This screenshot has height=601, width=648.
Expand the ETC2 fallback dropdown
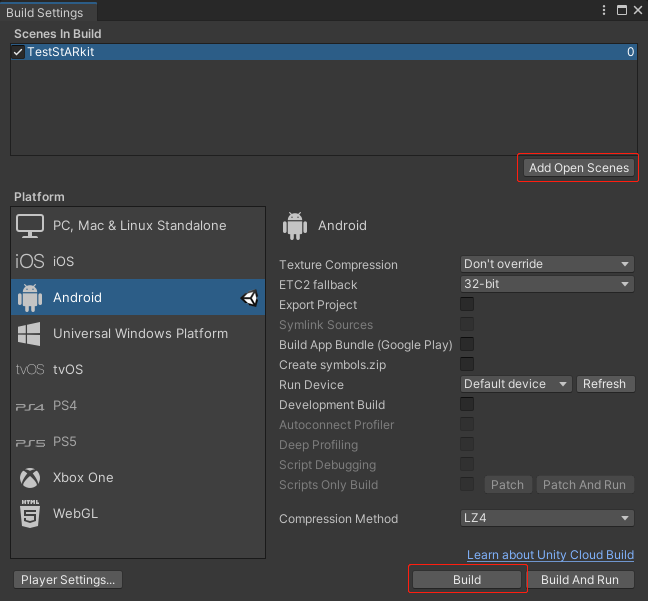[x=547, y=284]
